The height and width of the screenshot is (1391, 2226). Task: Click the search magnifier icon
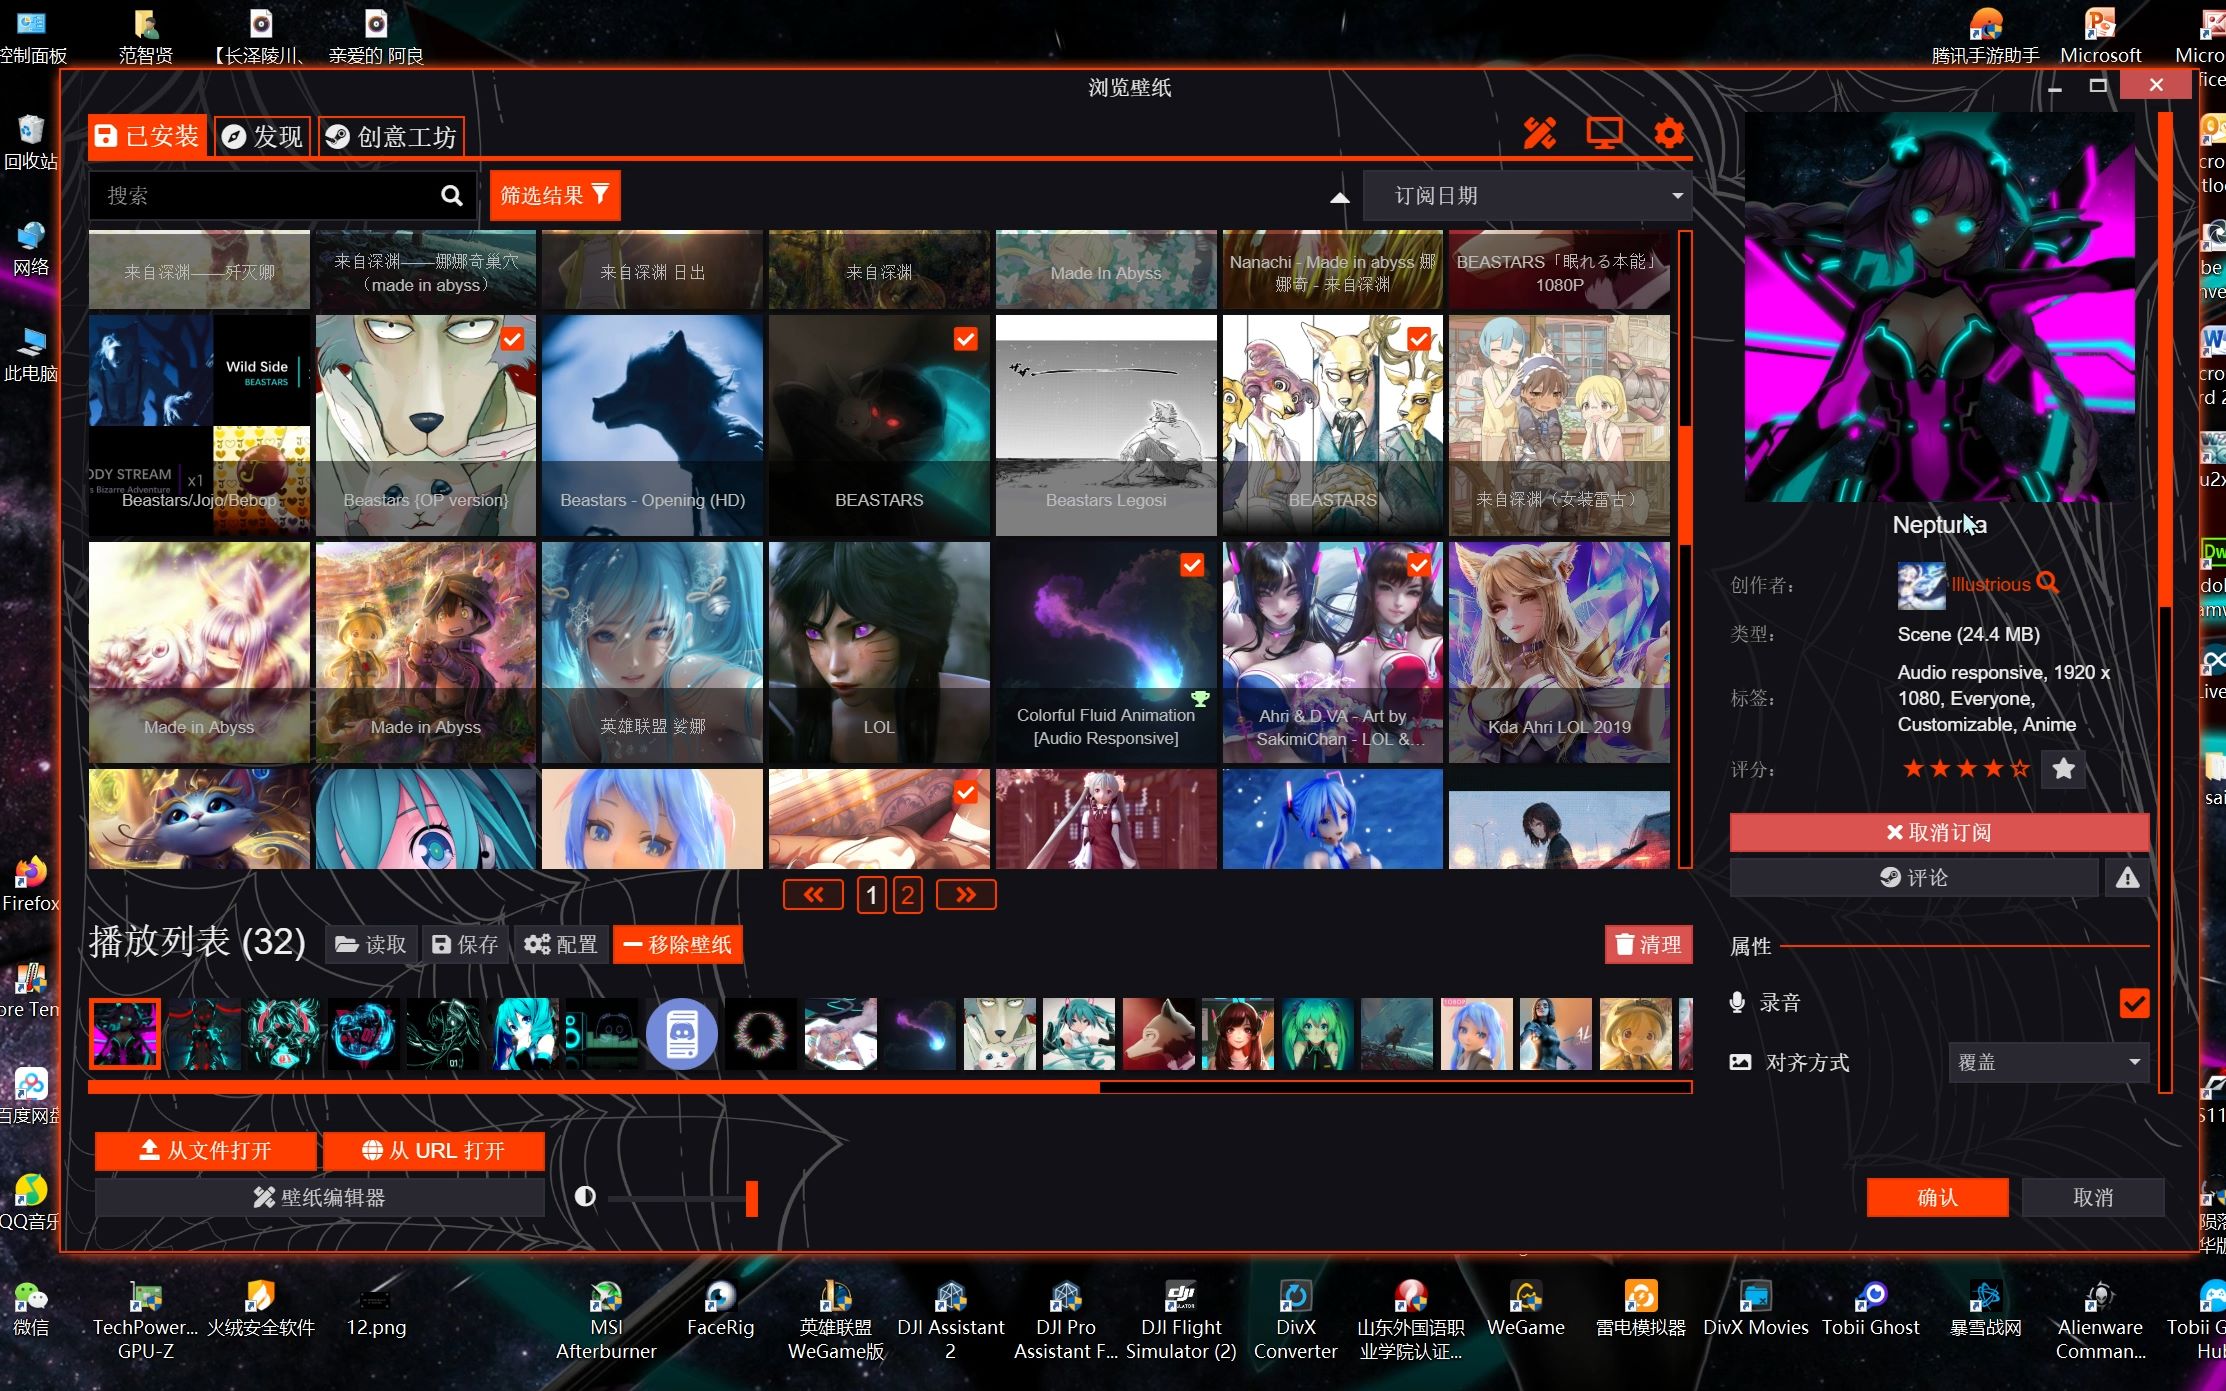click(452, 196)
